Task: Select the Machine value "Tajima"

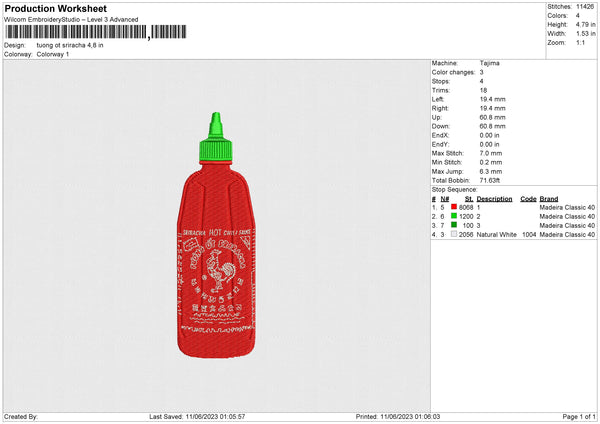Action: pyautogui.click(x=489, y=63)
